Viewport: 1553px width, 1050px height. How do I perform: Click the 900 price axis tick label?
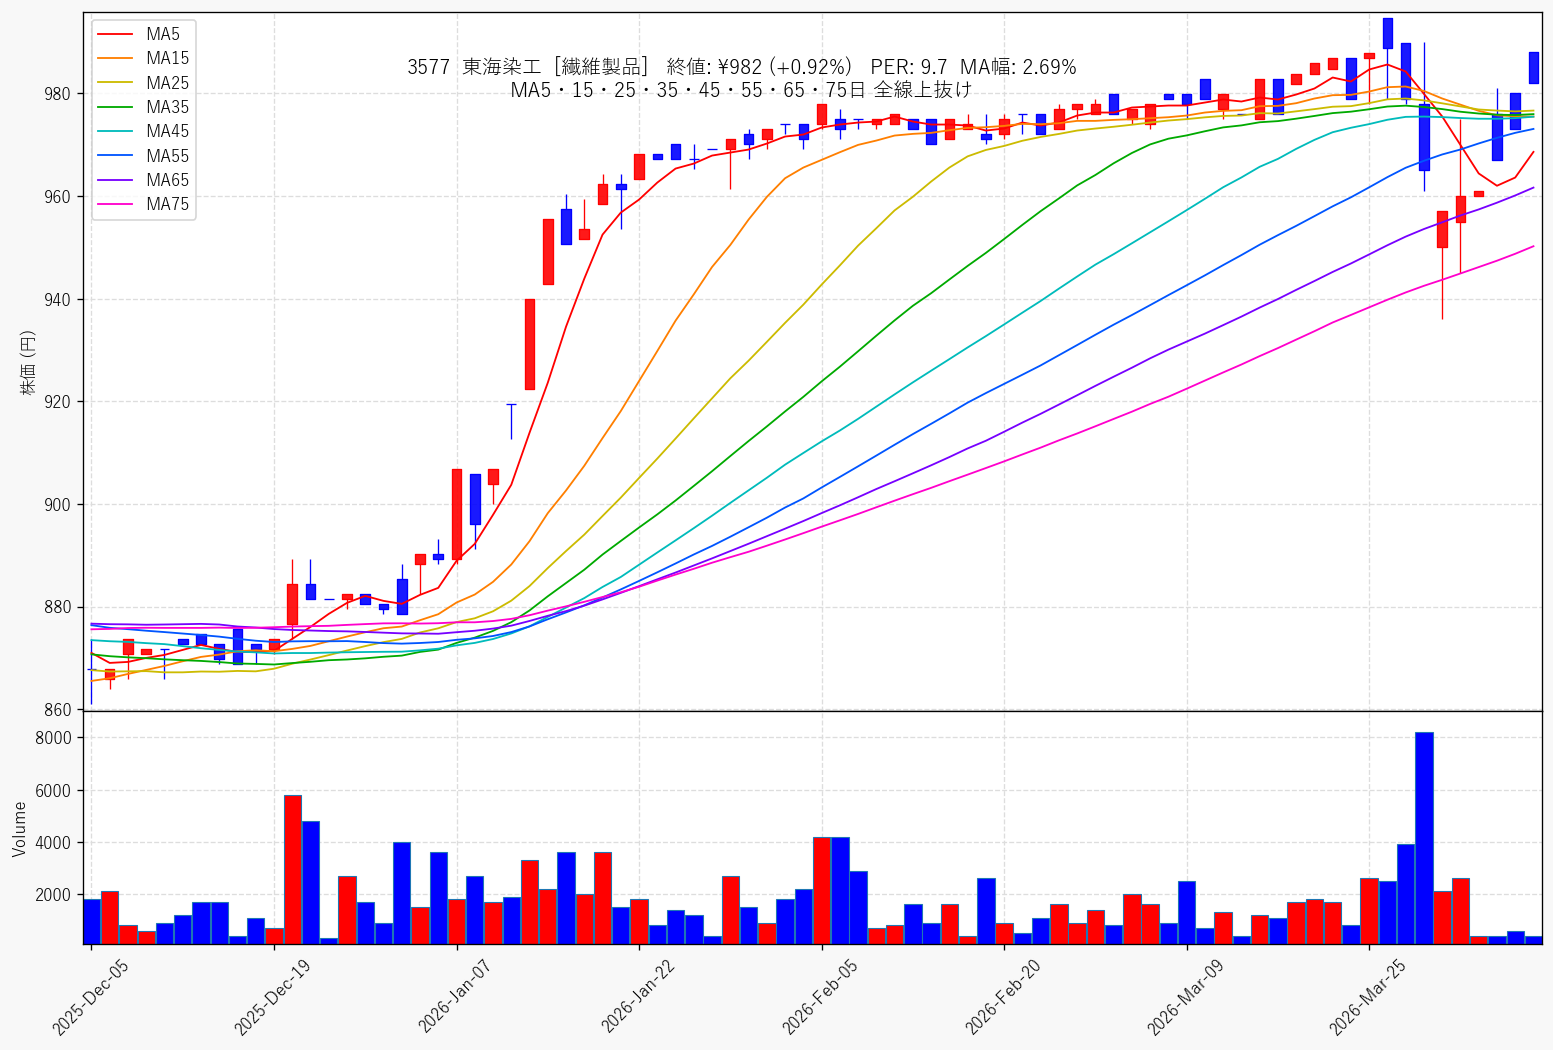(x=59, y=505)
